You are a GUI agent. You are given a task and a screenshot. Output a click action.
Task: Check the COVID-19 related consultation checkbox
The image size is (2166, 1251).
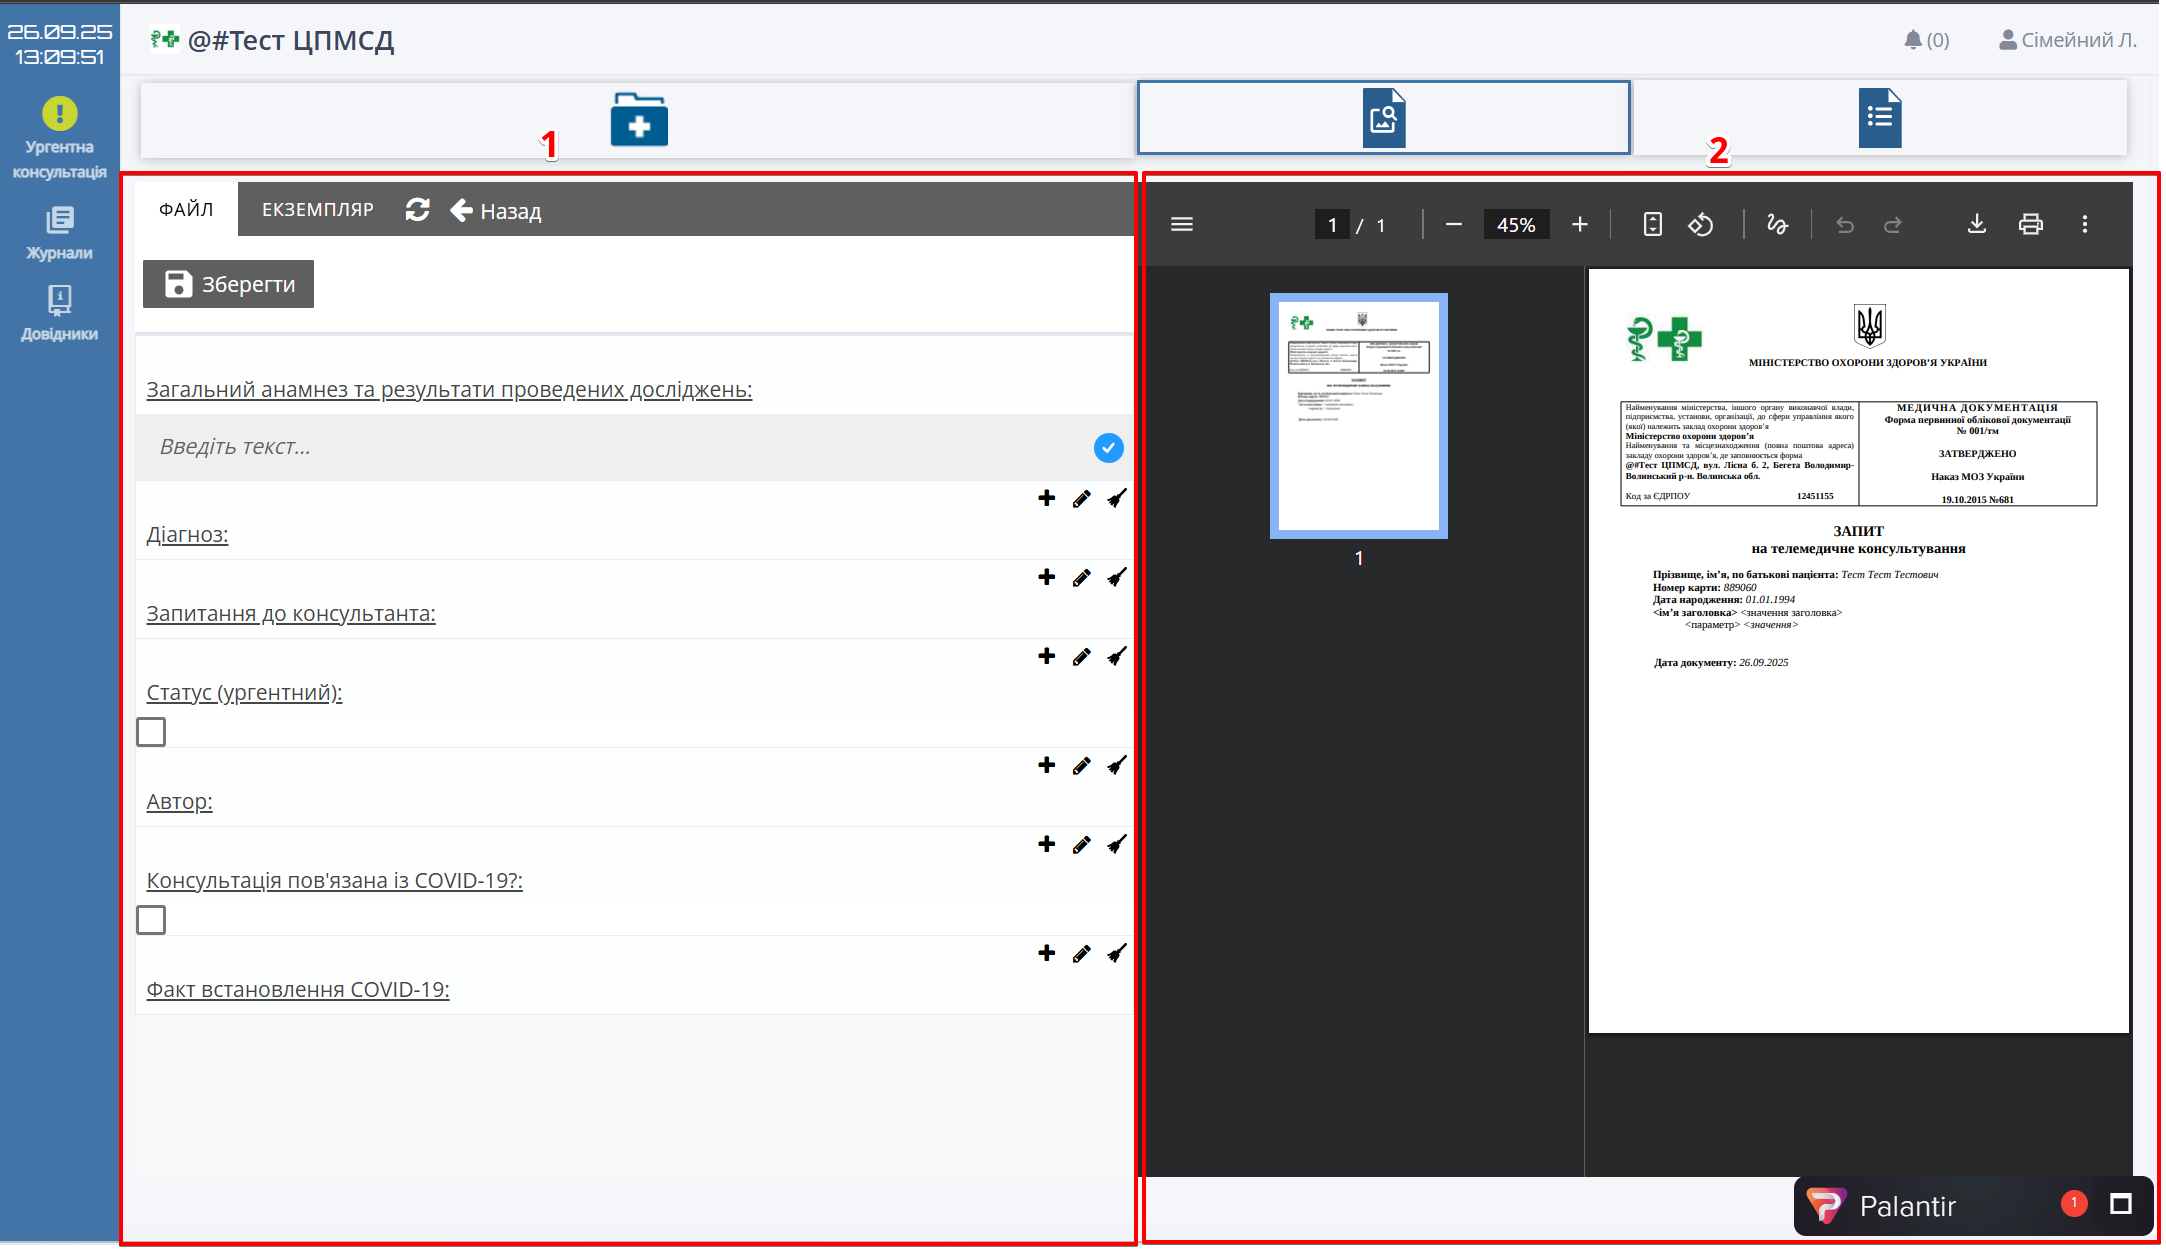tap(151, 920)
